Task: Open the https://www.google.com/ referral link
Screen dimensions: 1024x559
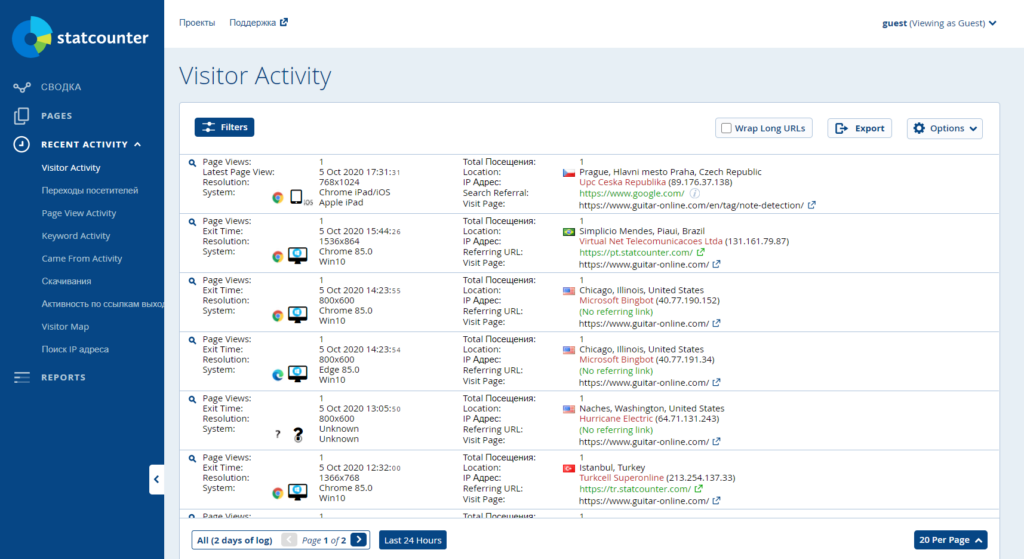Action: pos(632,193)
